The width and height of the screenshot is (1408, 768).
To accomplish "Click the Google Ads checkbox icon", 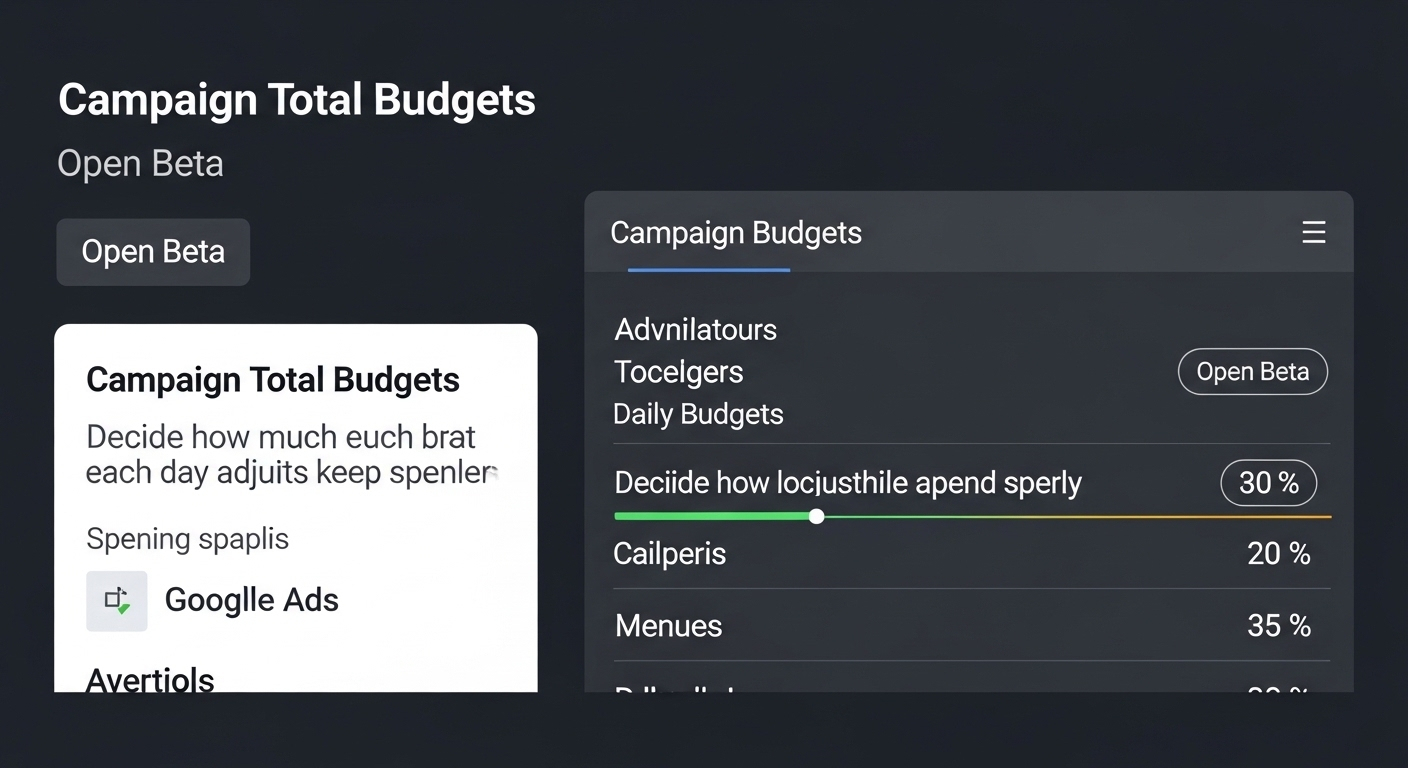I will [117, 600].
